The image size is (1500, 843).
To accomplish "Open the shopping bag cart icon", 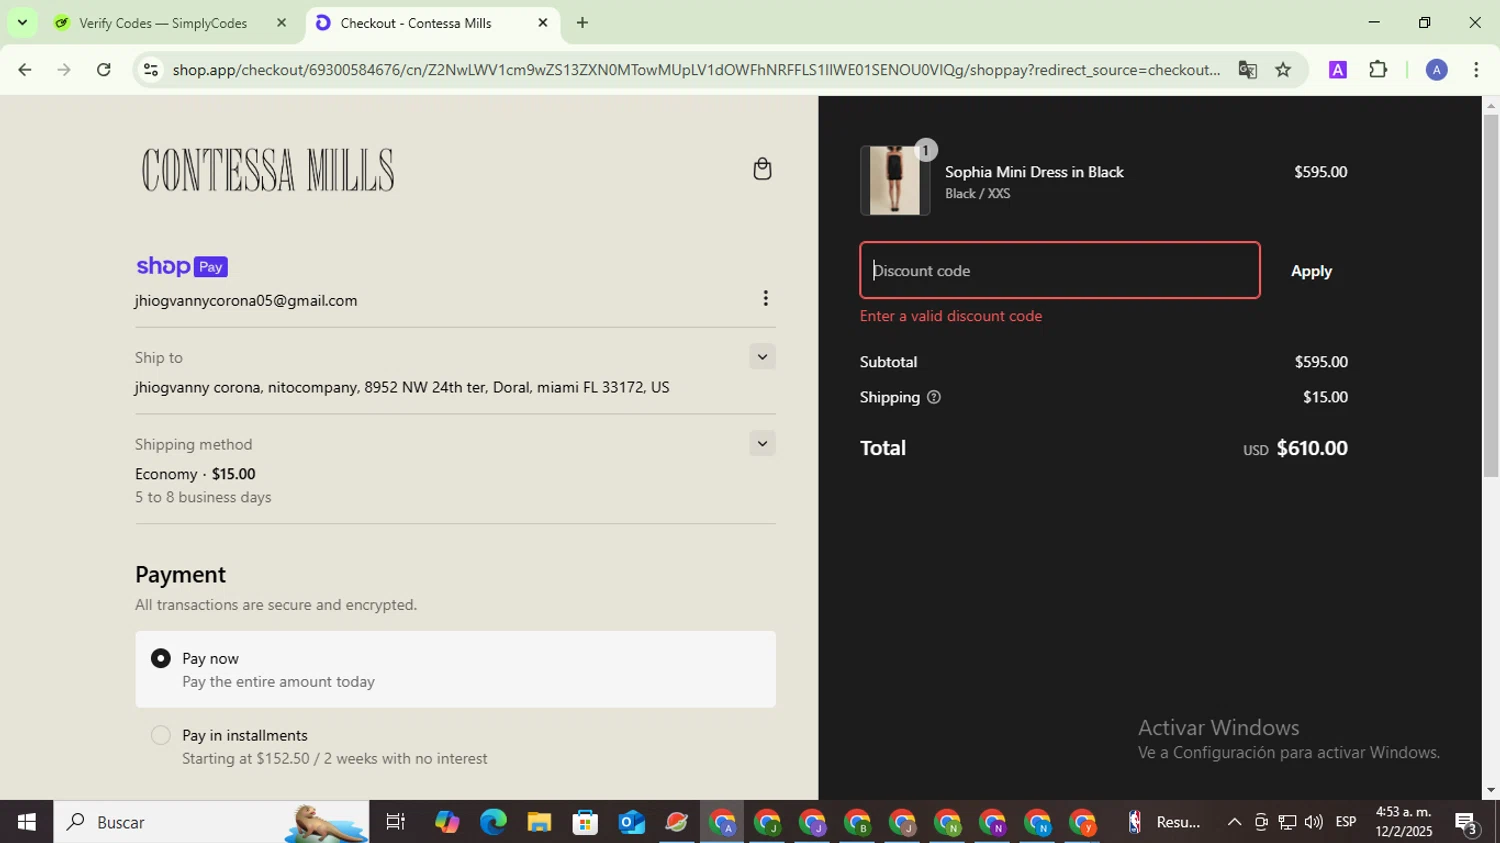I will (x=762, y=169).
